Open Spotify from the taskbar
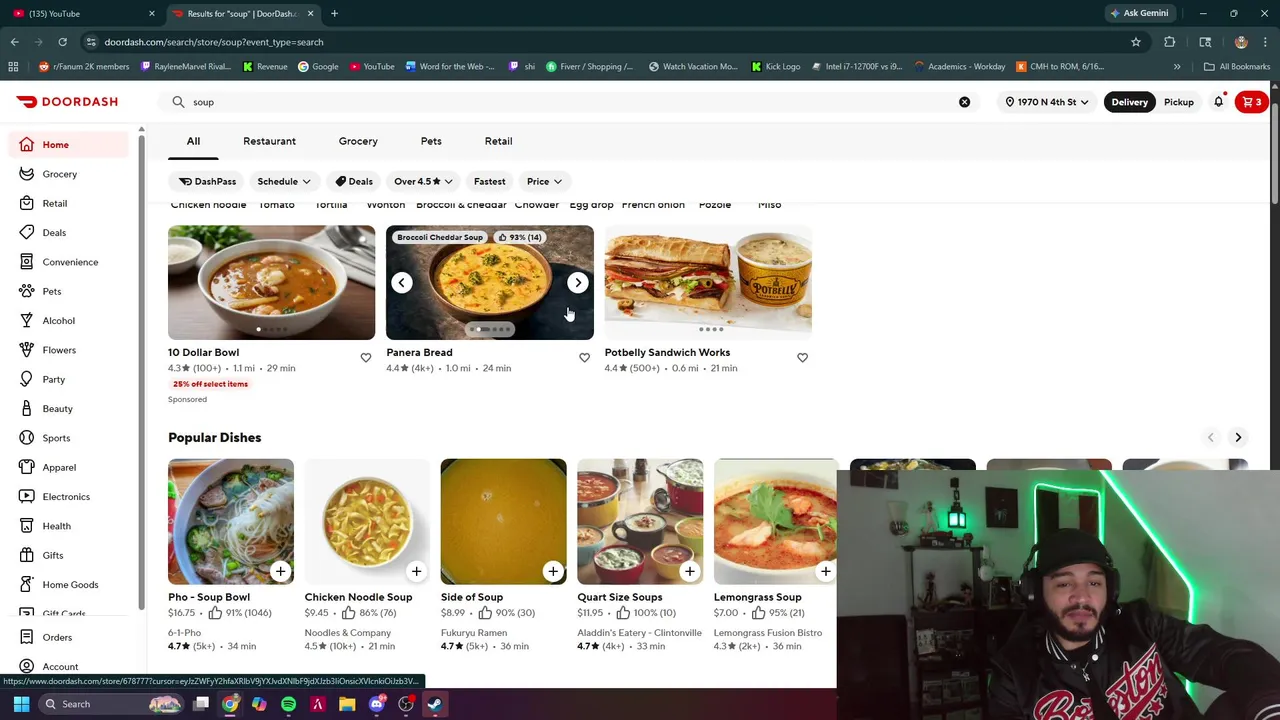Image resolution: width=1280 pixels, height=720 pixels. (x=288, y=704)
